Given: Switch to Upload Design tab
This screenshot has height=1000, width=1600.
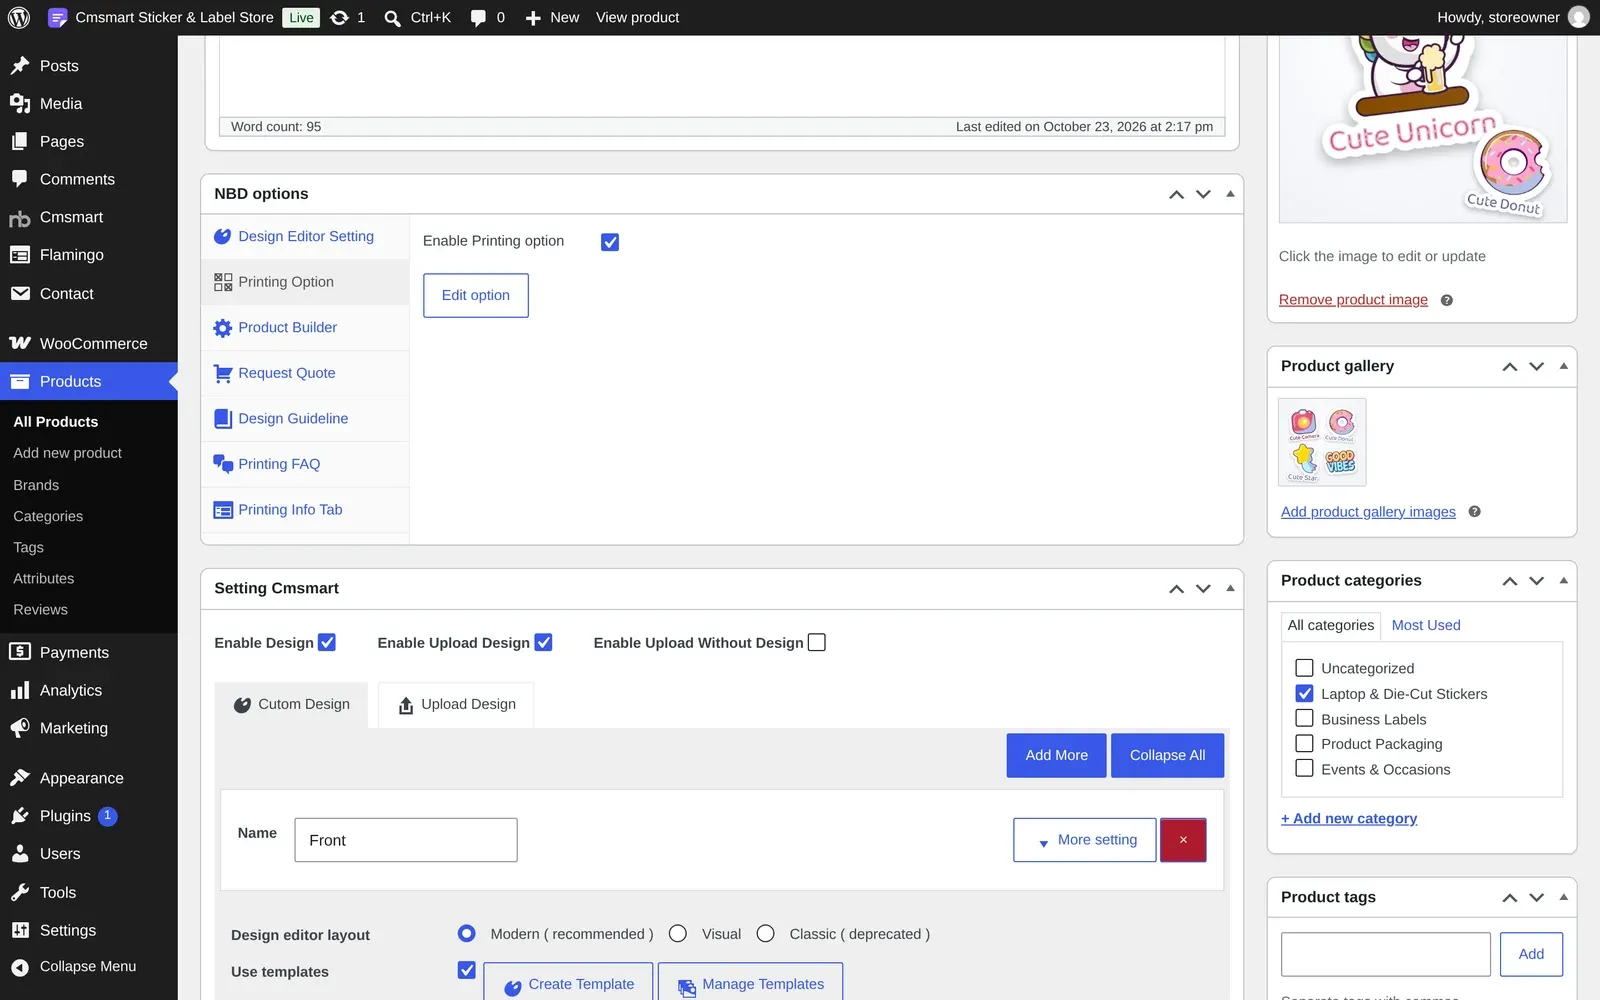Looking at the screenshot, I should (x=456, y=705).
